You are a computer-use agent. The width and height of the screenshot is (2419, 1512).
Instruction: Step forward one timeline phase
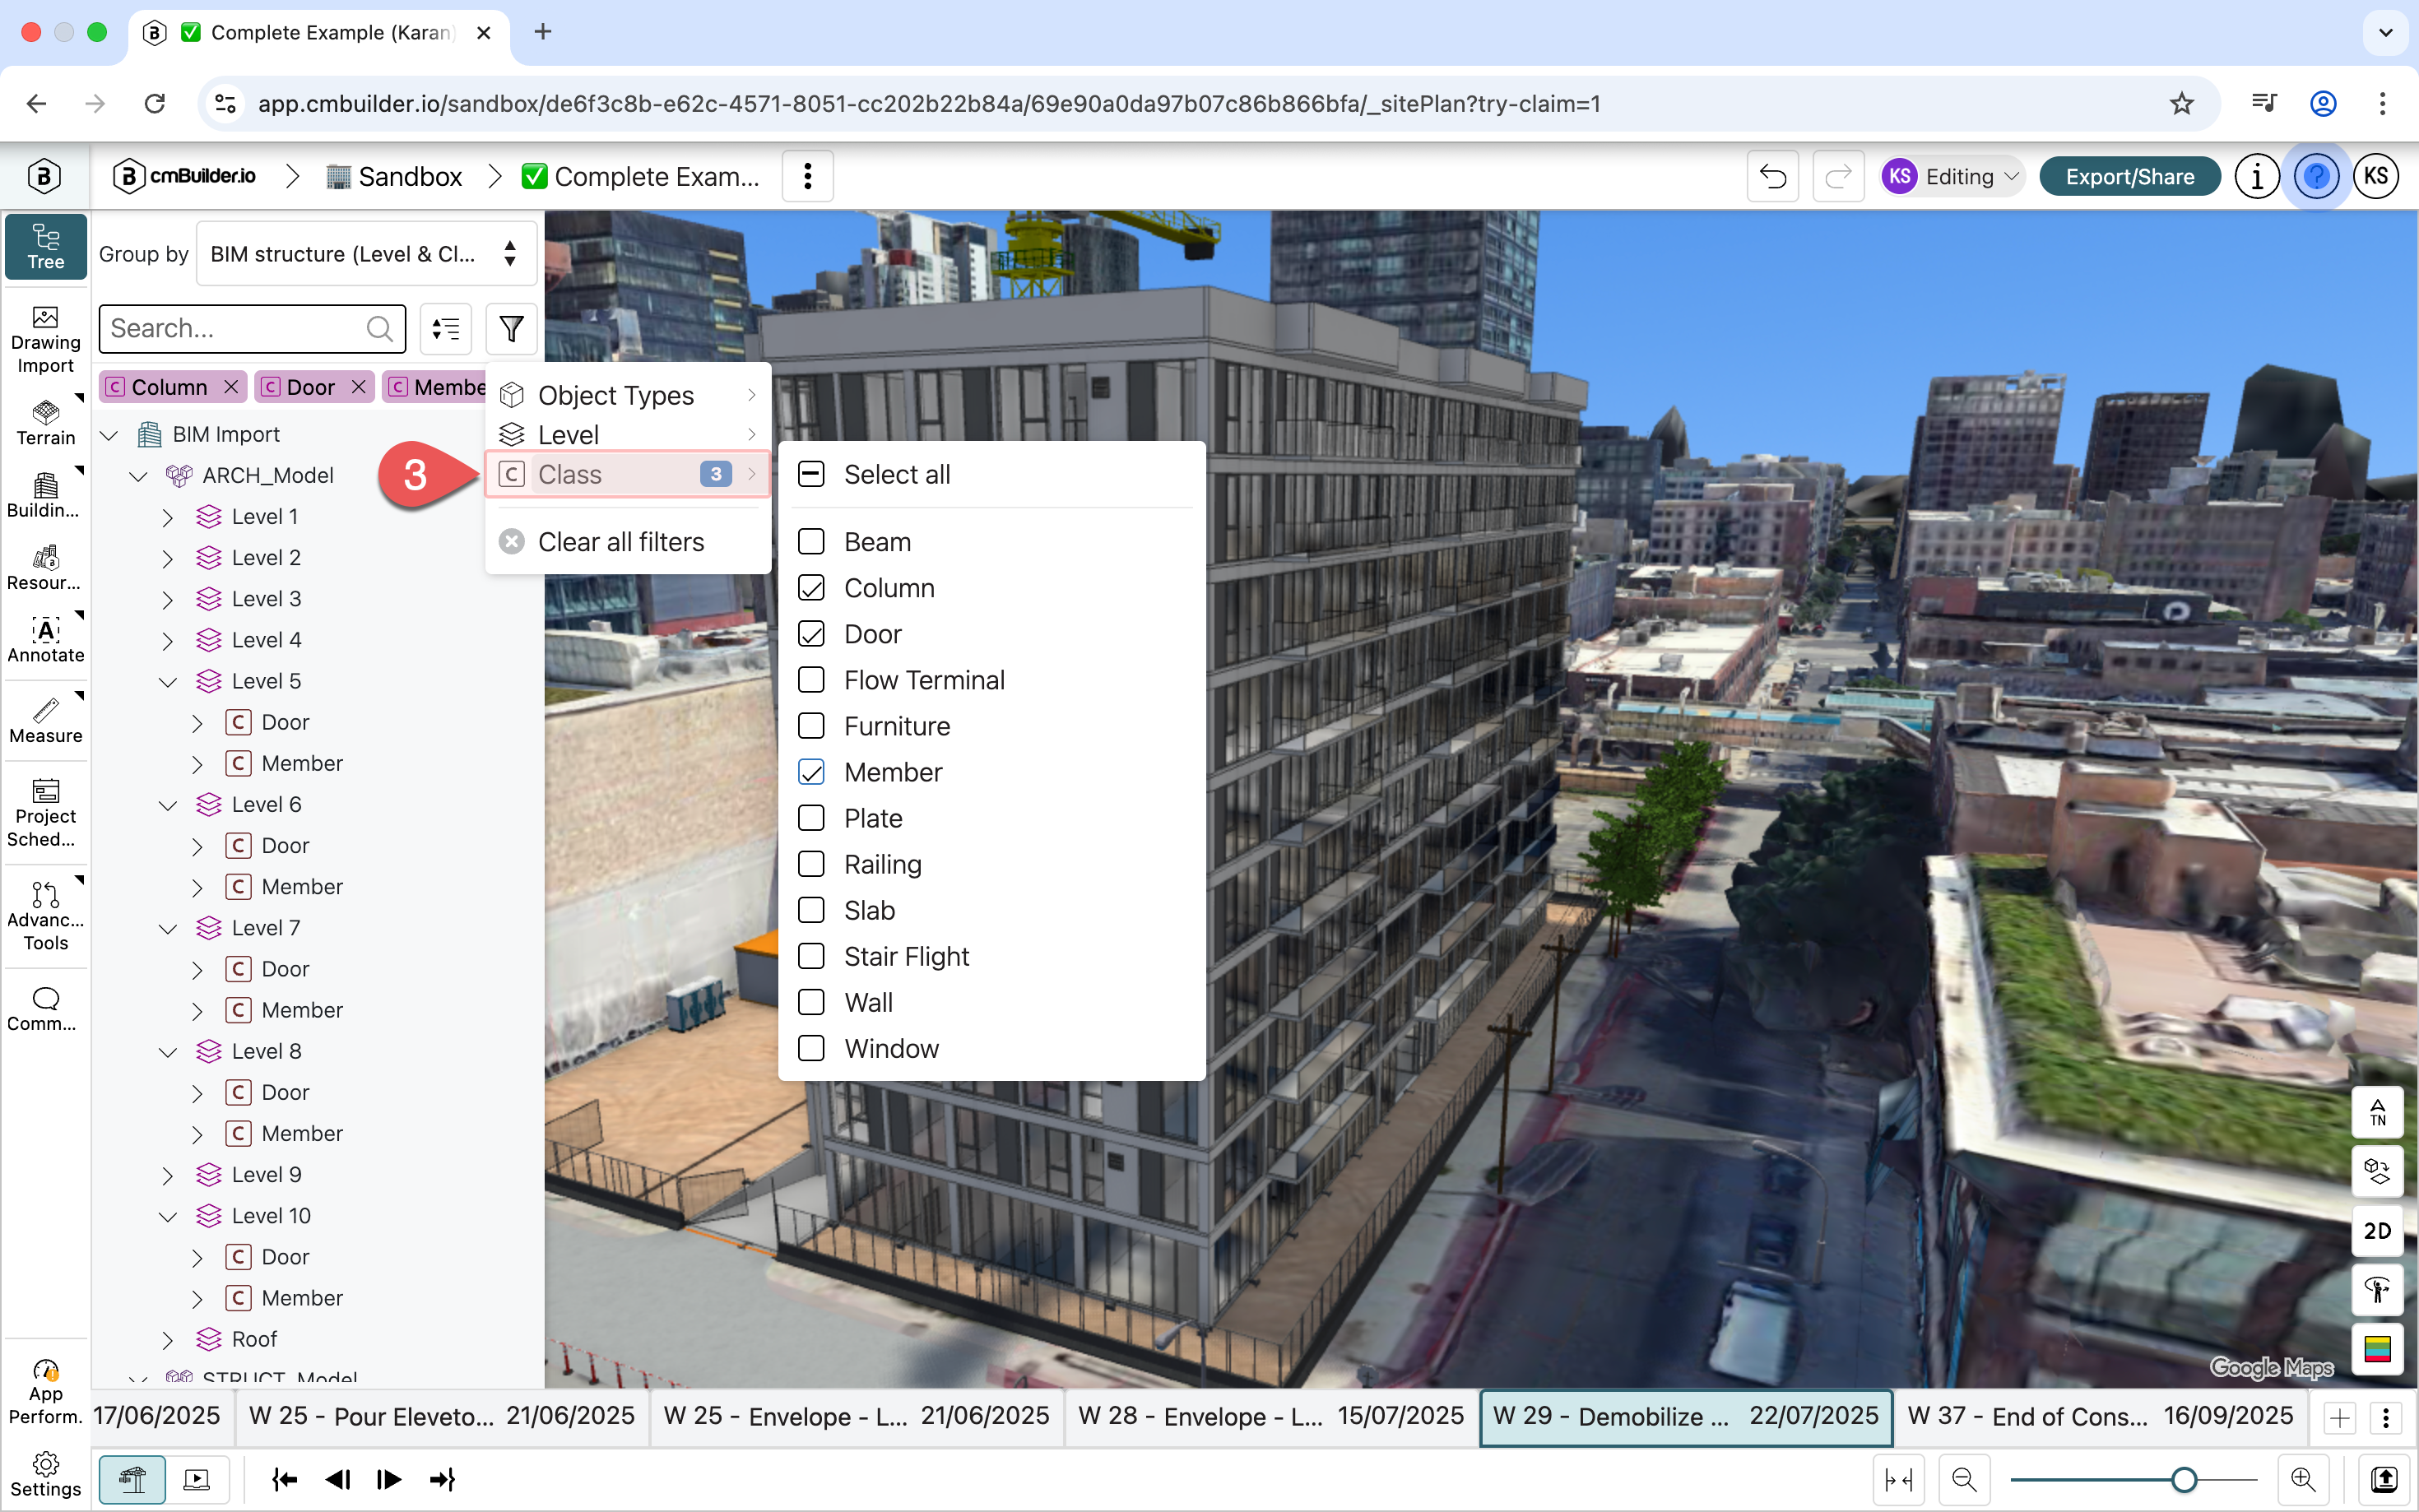tap(389, 1479)
